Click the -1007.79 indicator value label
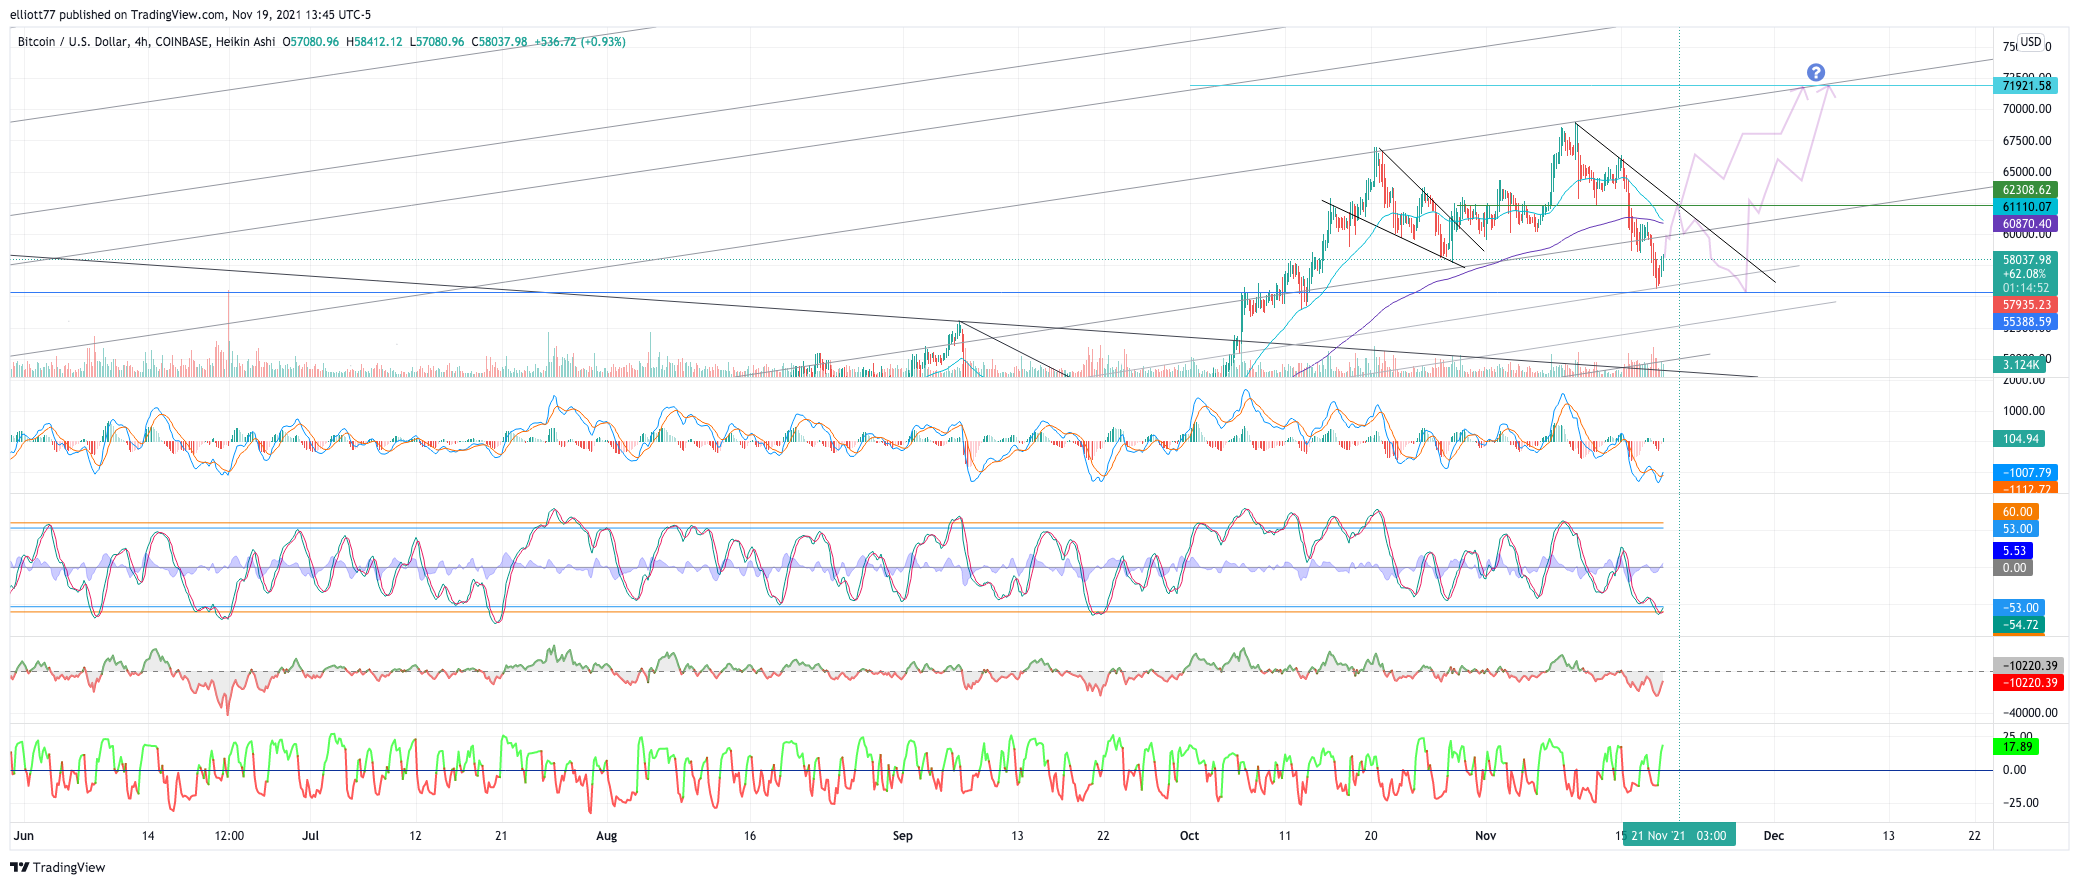This screenshot has height=885, width=2079. click(2026, 473)
